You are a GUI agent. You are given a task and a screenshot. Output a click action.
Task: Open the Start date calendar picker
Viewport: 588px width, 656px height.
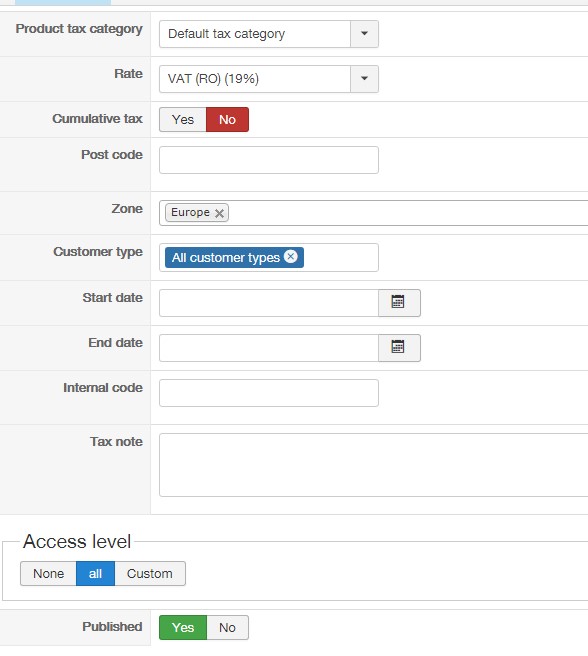399,303
